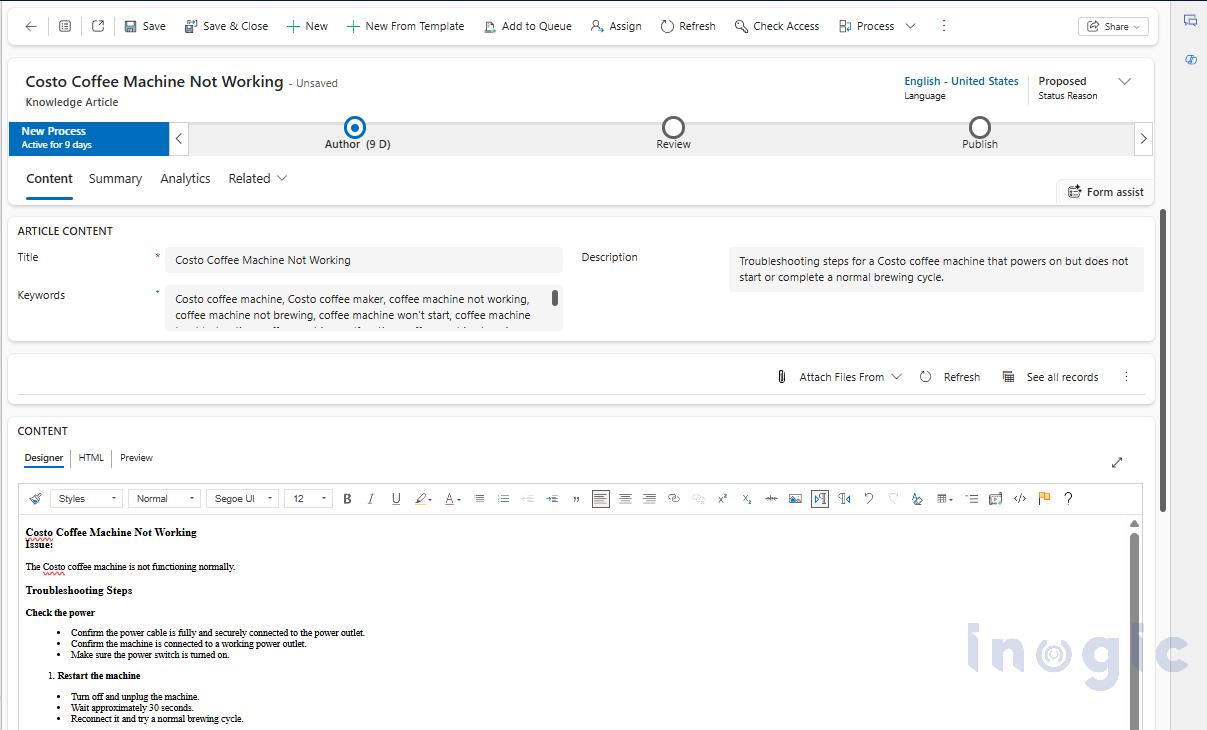Apply superscript formatting
This screenshot has width=1207, height=730.
722,498
